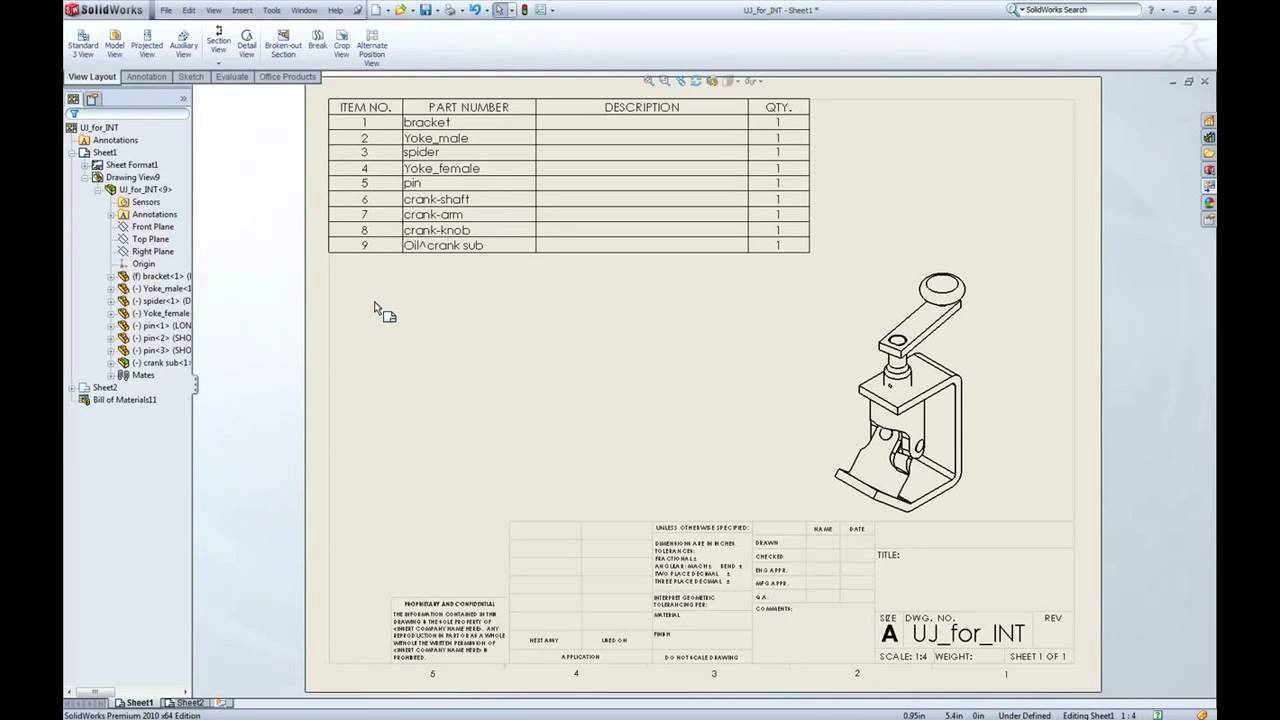Screen dimensions: 1280x720
Task: Print the current sheet
Action: [x=450, y=10]
